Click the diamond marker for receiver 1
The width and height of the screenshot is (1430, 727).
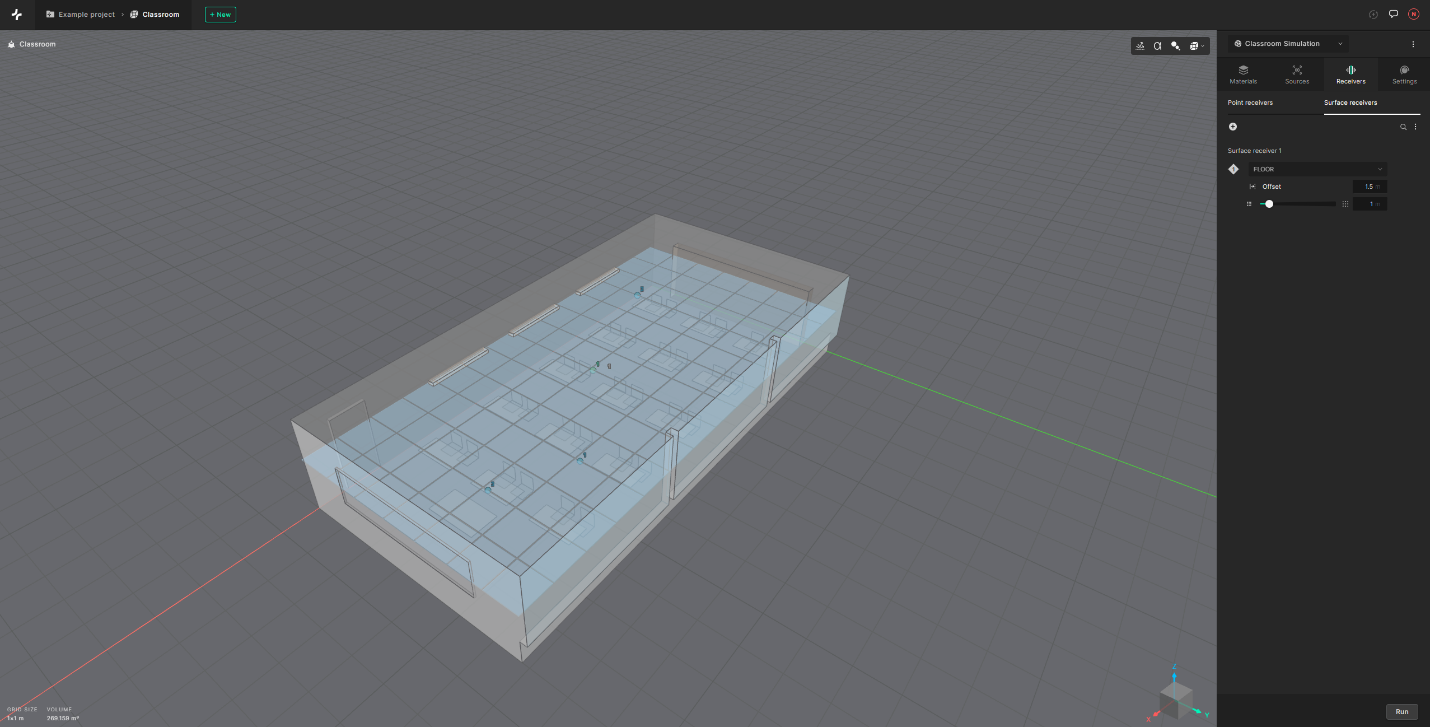point(1233,169)
